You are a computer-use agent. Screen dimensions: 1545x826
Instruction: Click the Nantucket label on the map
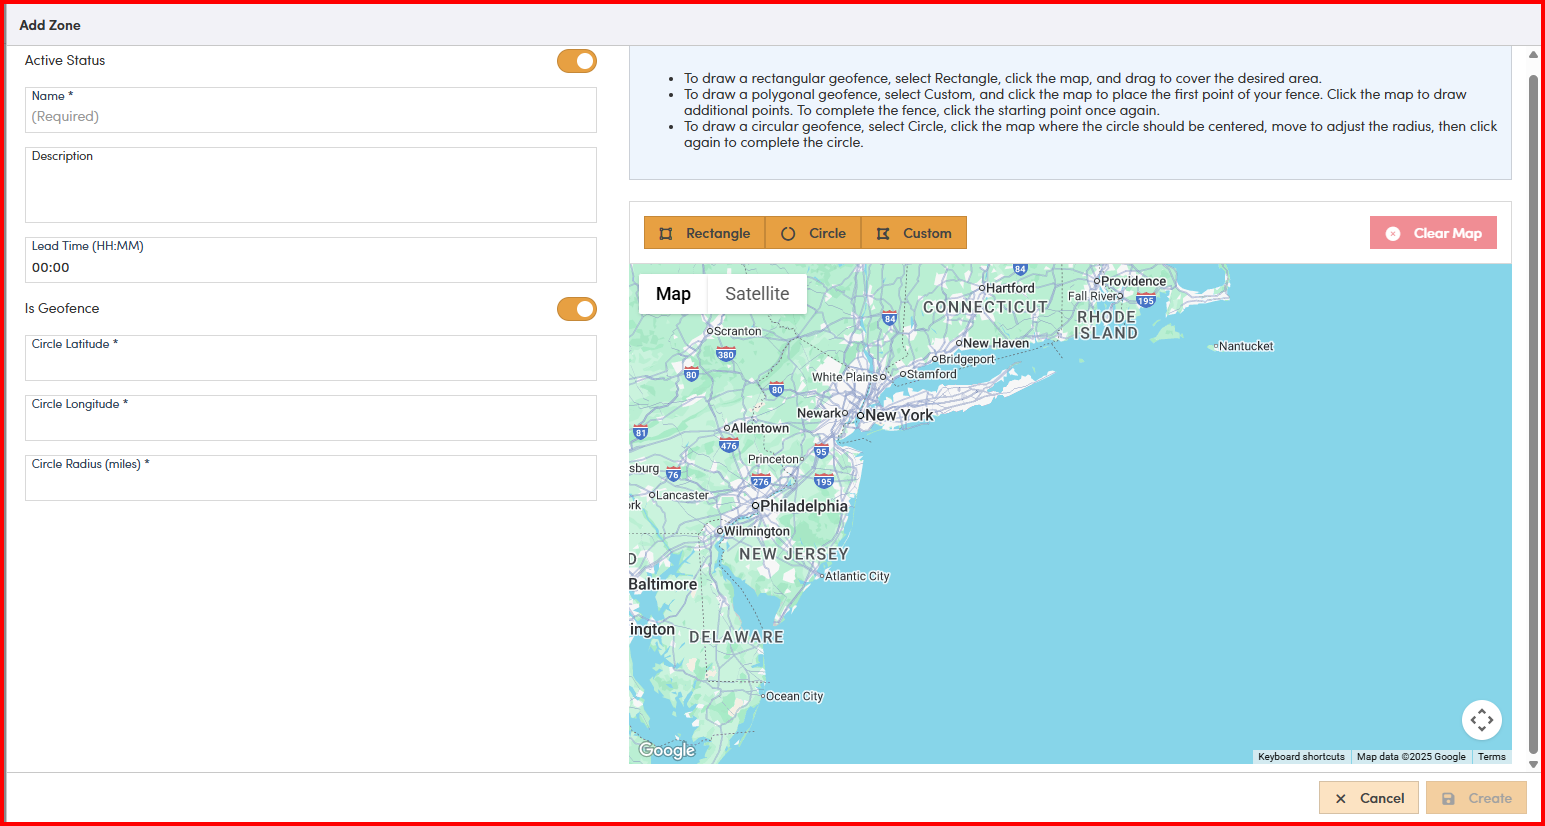click(1246, 346)
